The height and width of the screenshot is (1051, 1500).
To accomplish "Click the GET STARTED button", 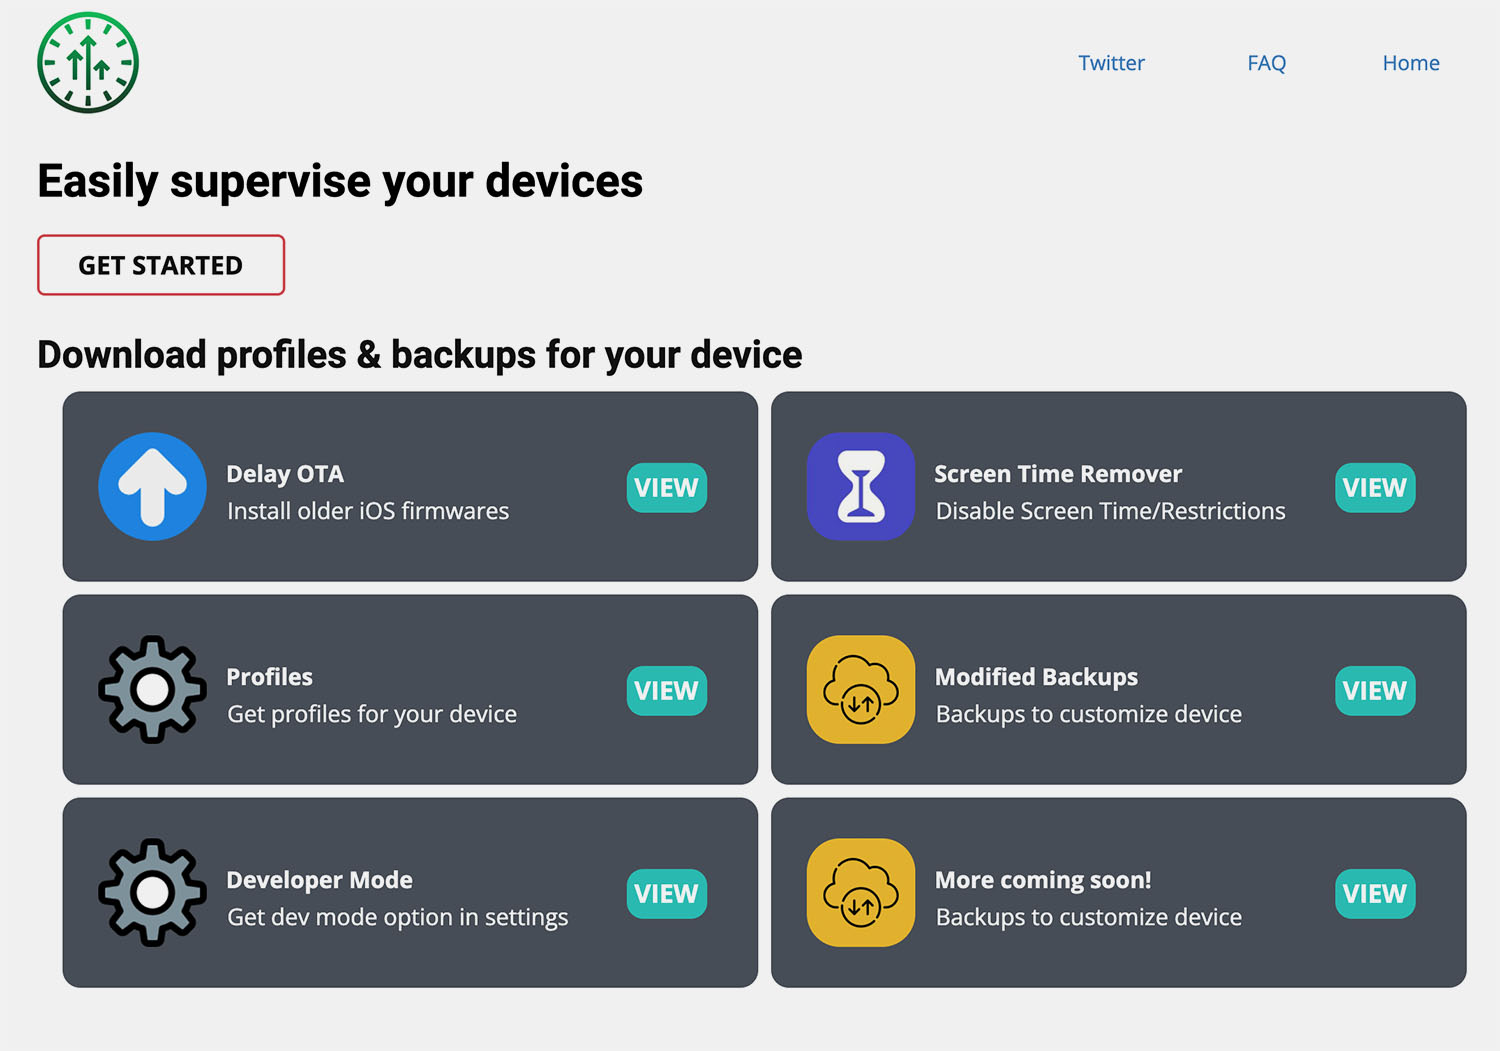I will tap(161, 265).
